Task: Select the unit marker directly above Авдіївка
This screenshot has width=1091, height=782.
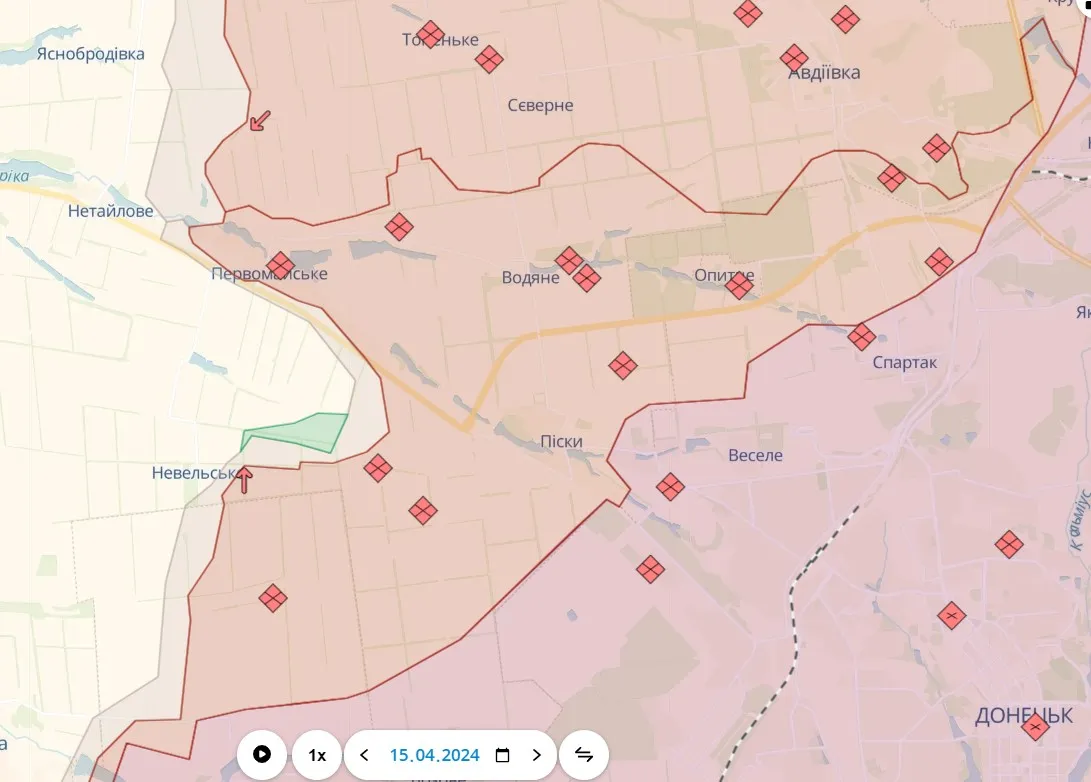Action: 794,57
